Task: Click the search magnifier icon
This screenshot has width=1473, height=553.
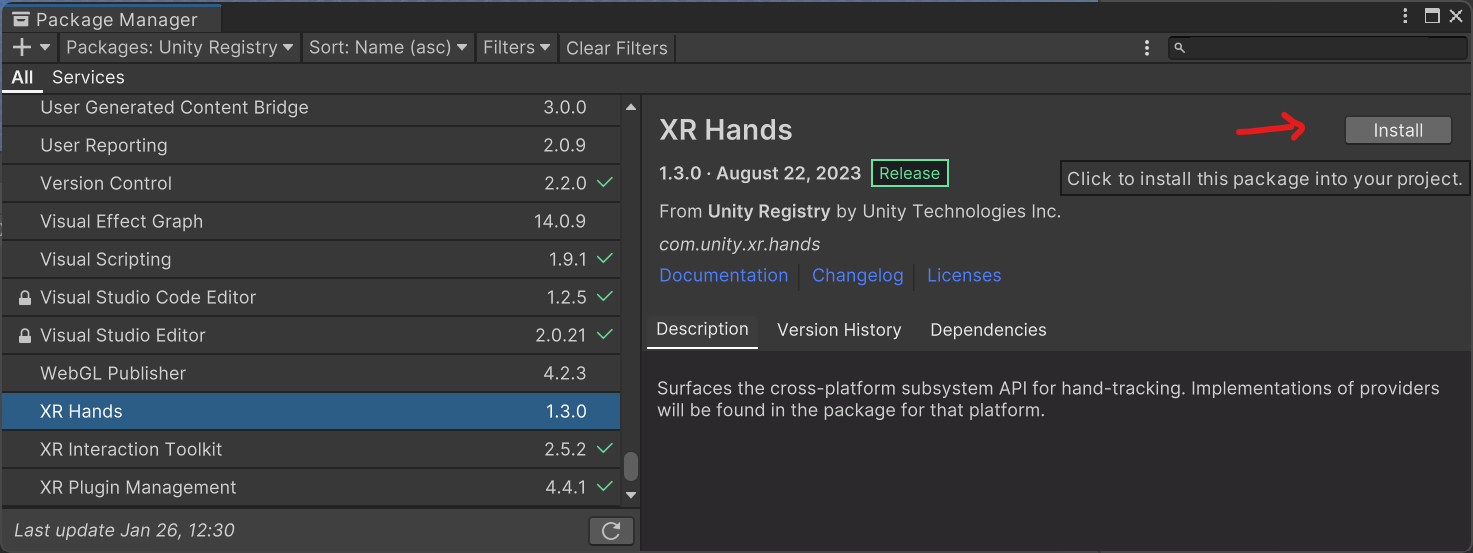Action: [x=1180, y=48]
